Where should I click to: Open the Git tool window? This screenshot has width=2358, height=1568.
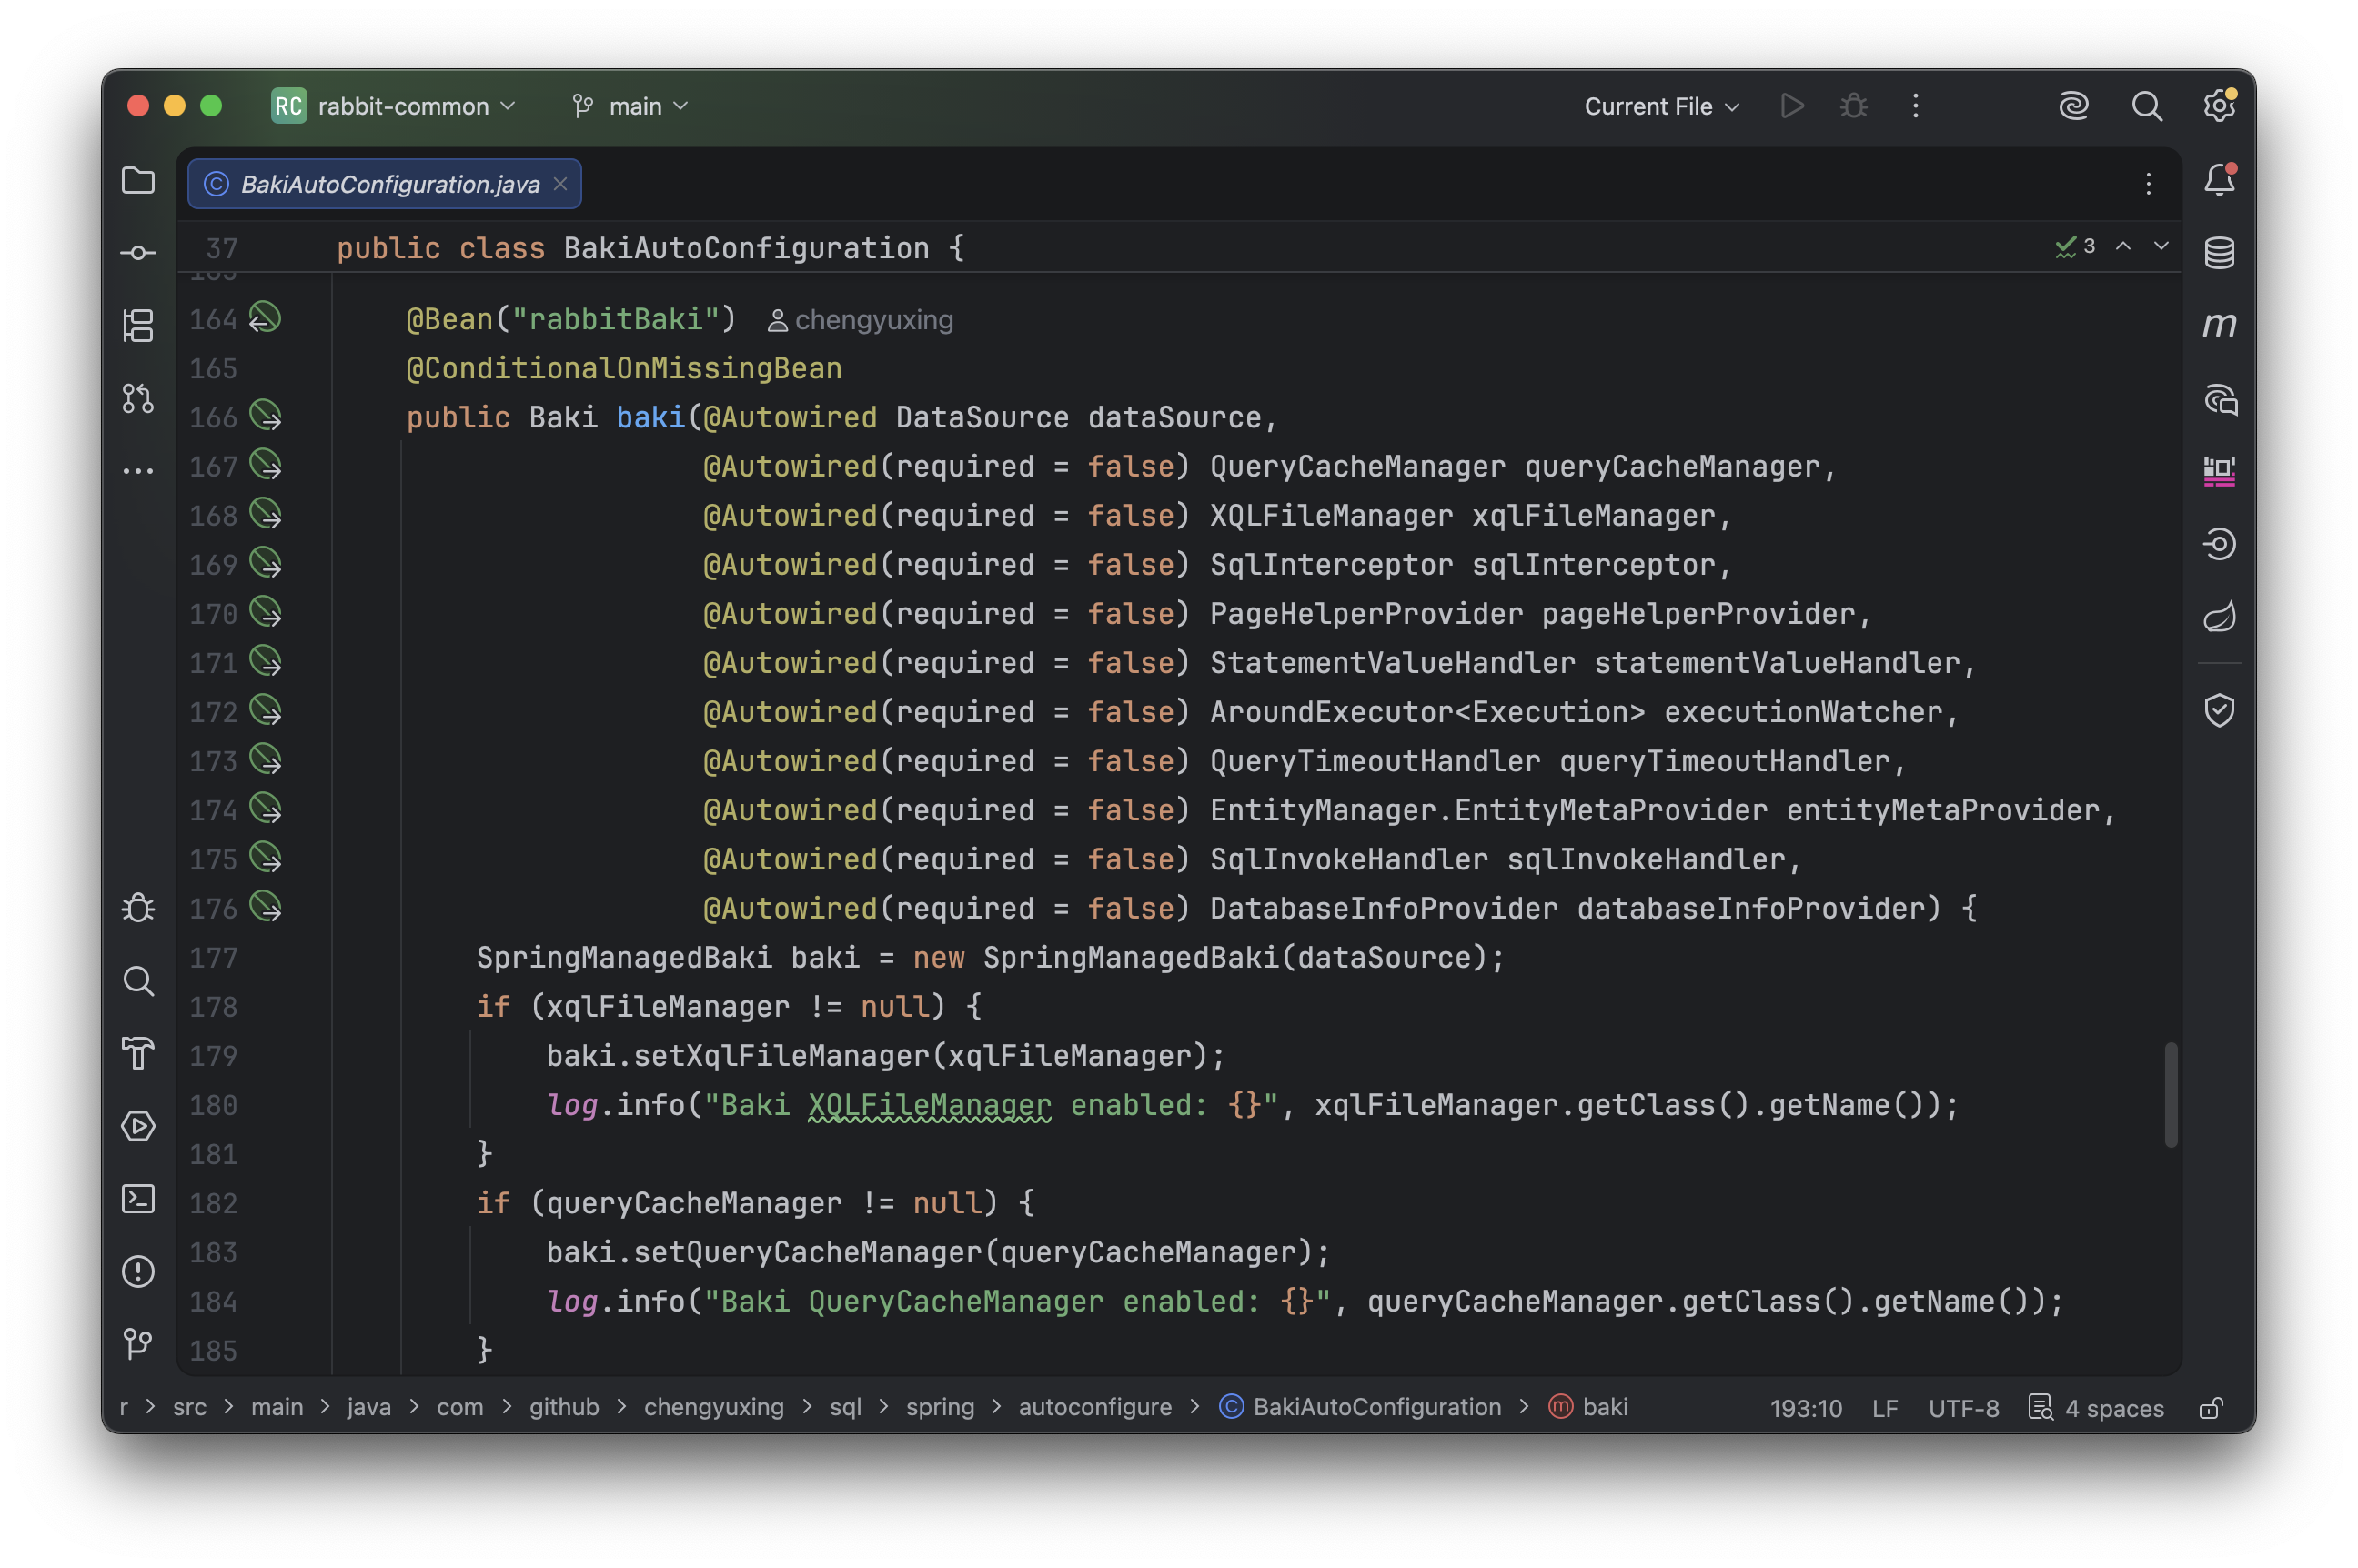pyautogui.click(x=138, y=1343)
